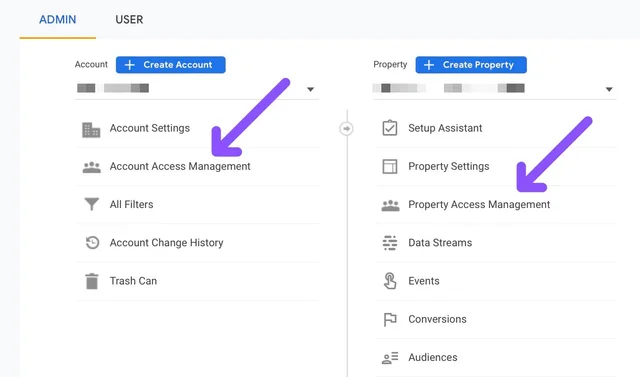Click the Account Access Management people icon
This screenshot has height=377, width=640.
91,167
